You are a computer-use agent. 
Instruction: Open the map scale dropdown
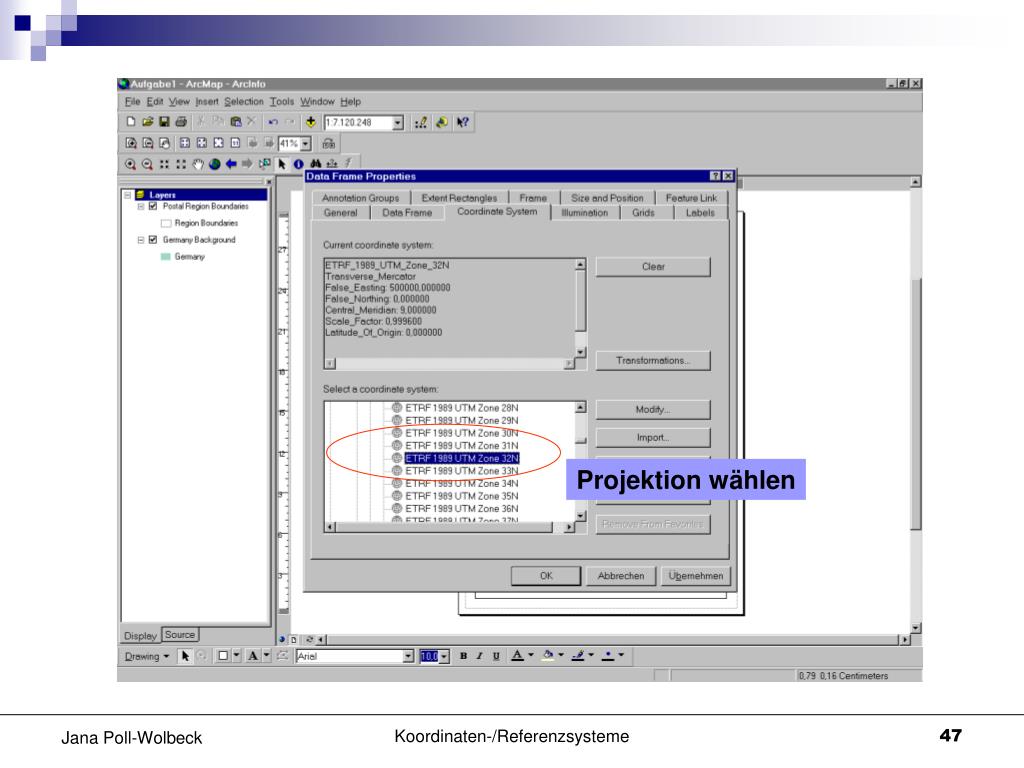pos(398,123)
